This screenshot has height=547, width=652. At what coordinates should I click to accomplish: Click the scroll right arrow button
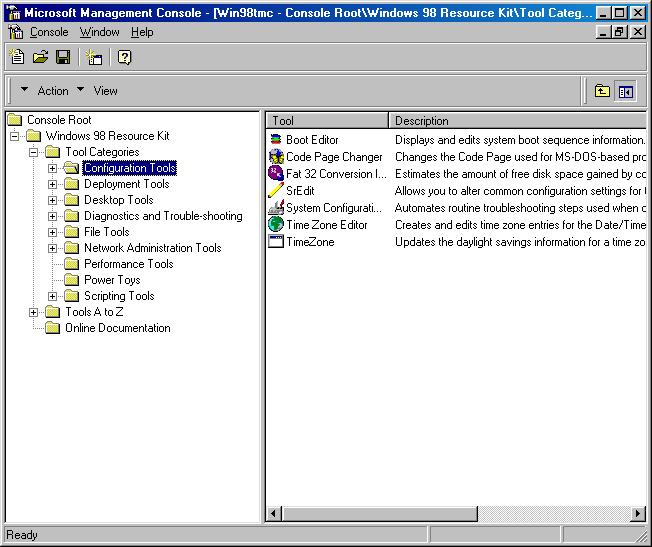(x=638, y=514)
